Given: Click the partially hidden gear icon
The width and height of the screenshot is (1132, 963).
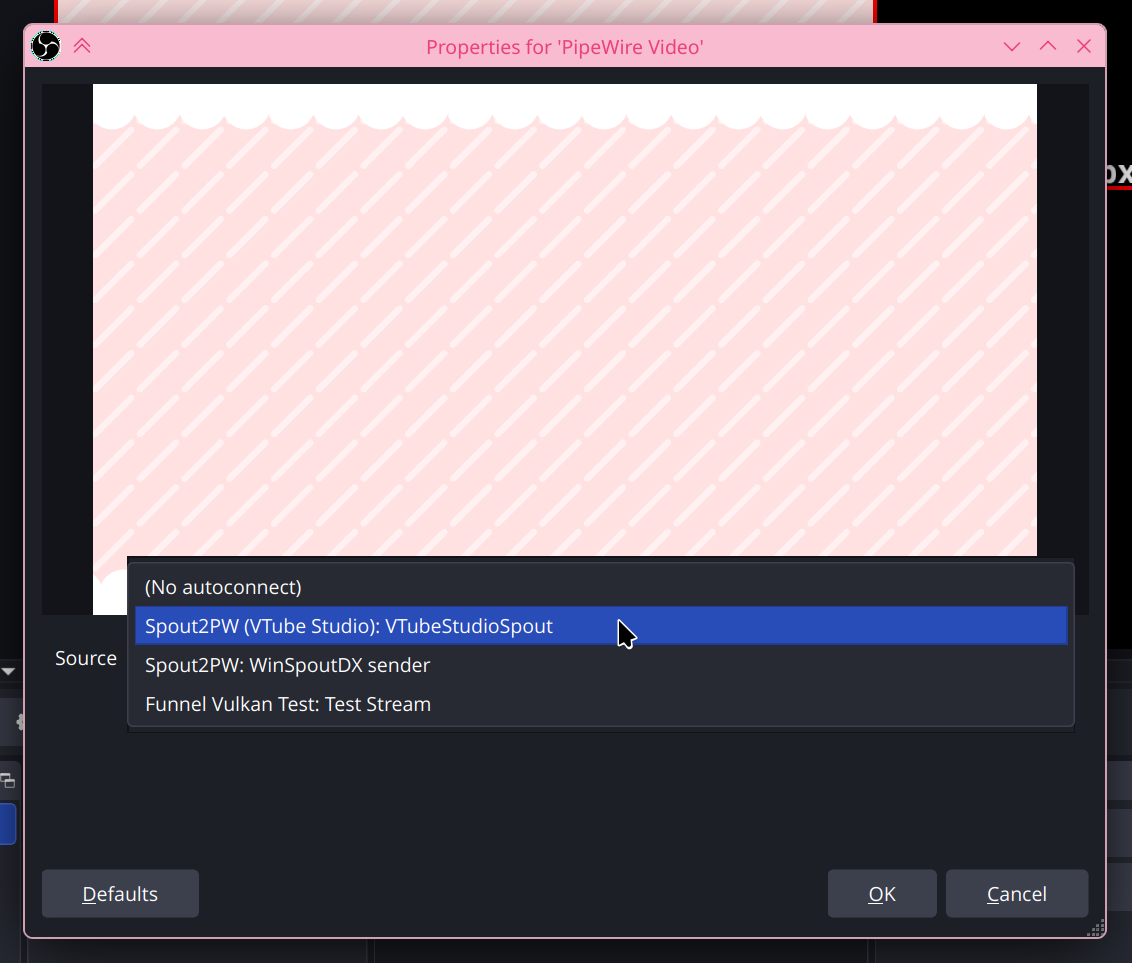Looking at the screenshot, I should click(x=19, y=721).
